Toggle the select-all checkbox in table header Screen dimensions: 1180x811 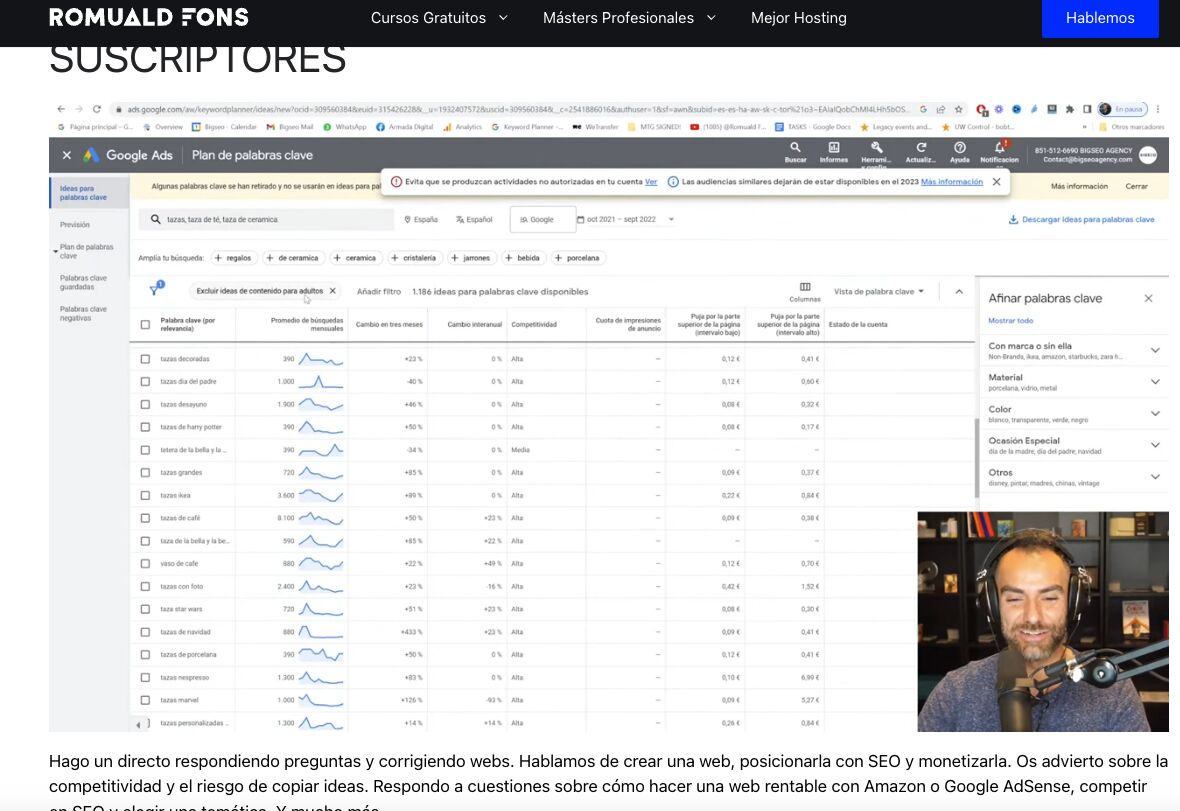click(x=146, y=324)
